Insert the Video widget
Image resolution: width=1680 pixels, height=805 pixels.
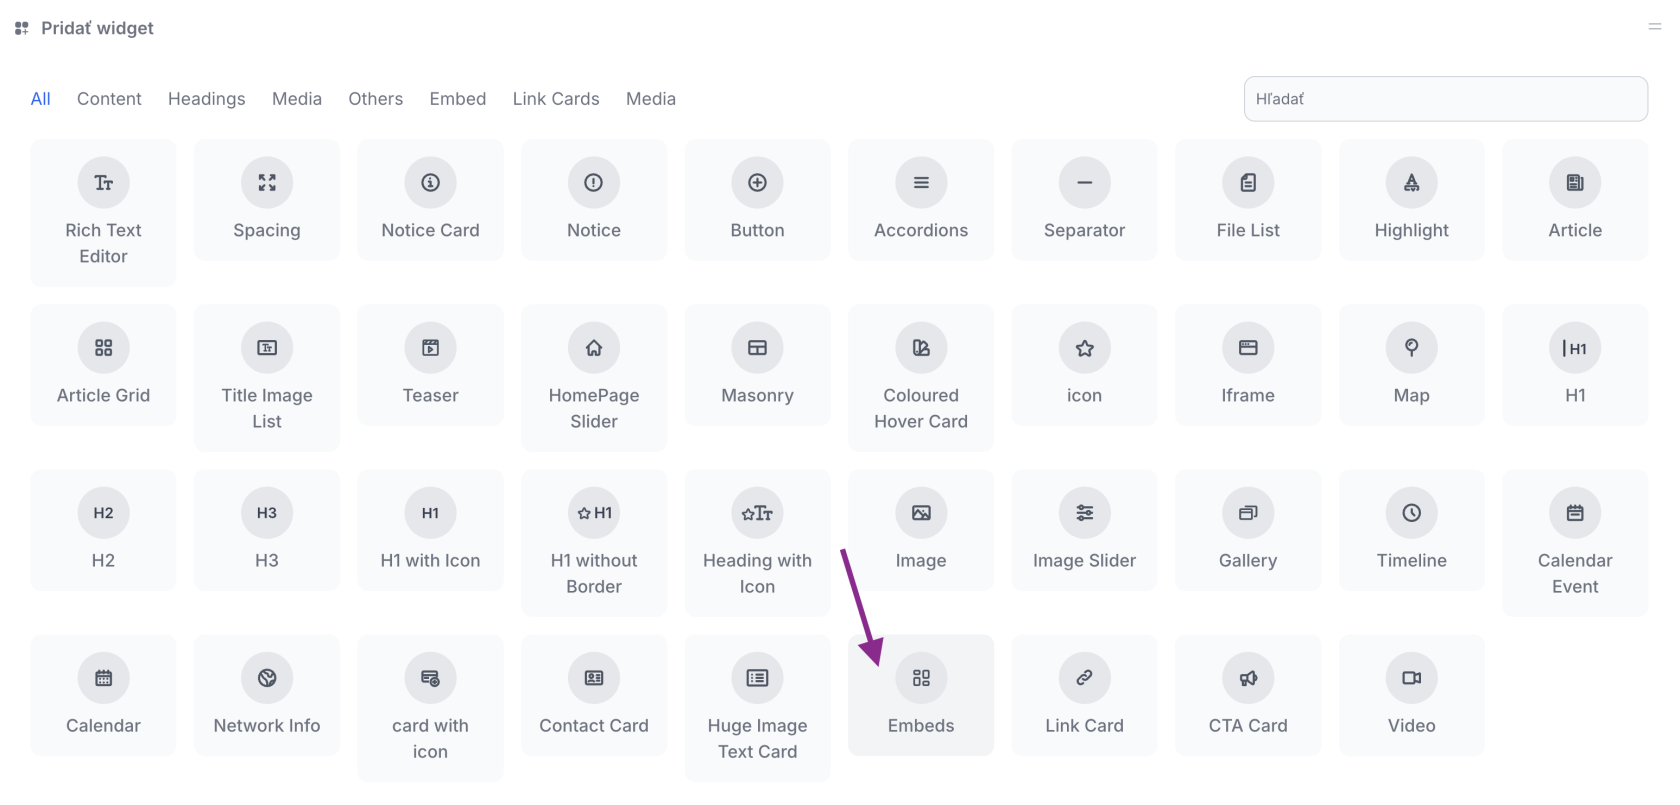pyautogui.click(x=1411, y=695)
